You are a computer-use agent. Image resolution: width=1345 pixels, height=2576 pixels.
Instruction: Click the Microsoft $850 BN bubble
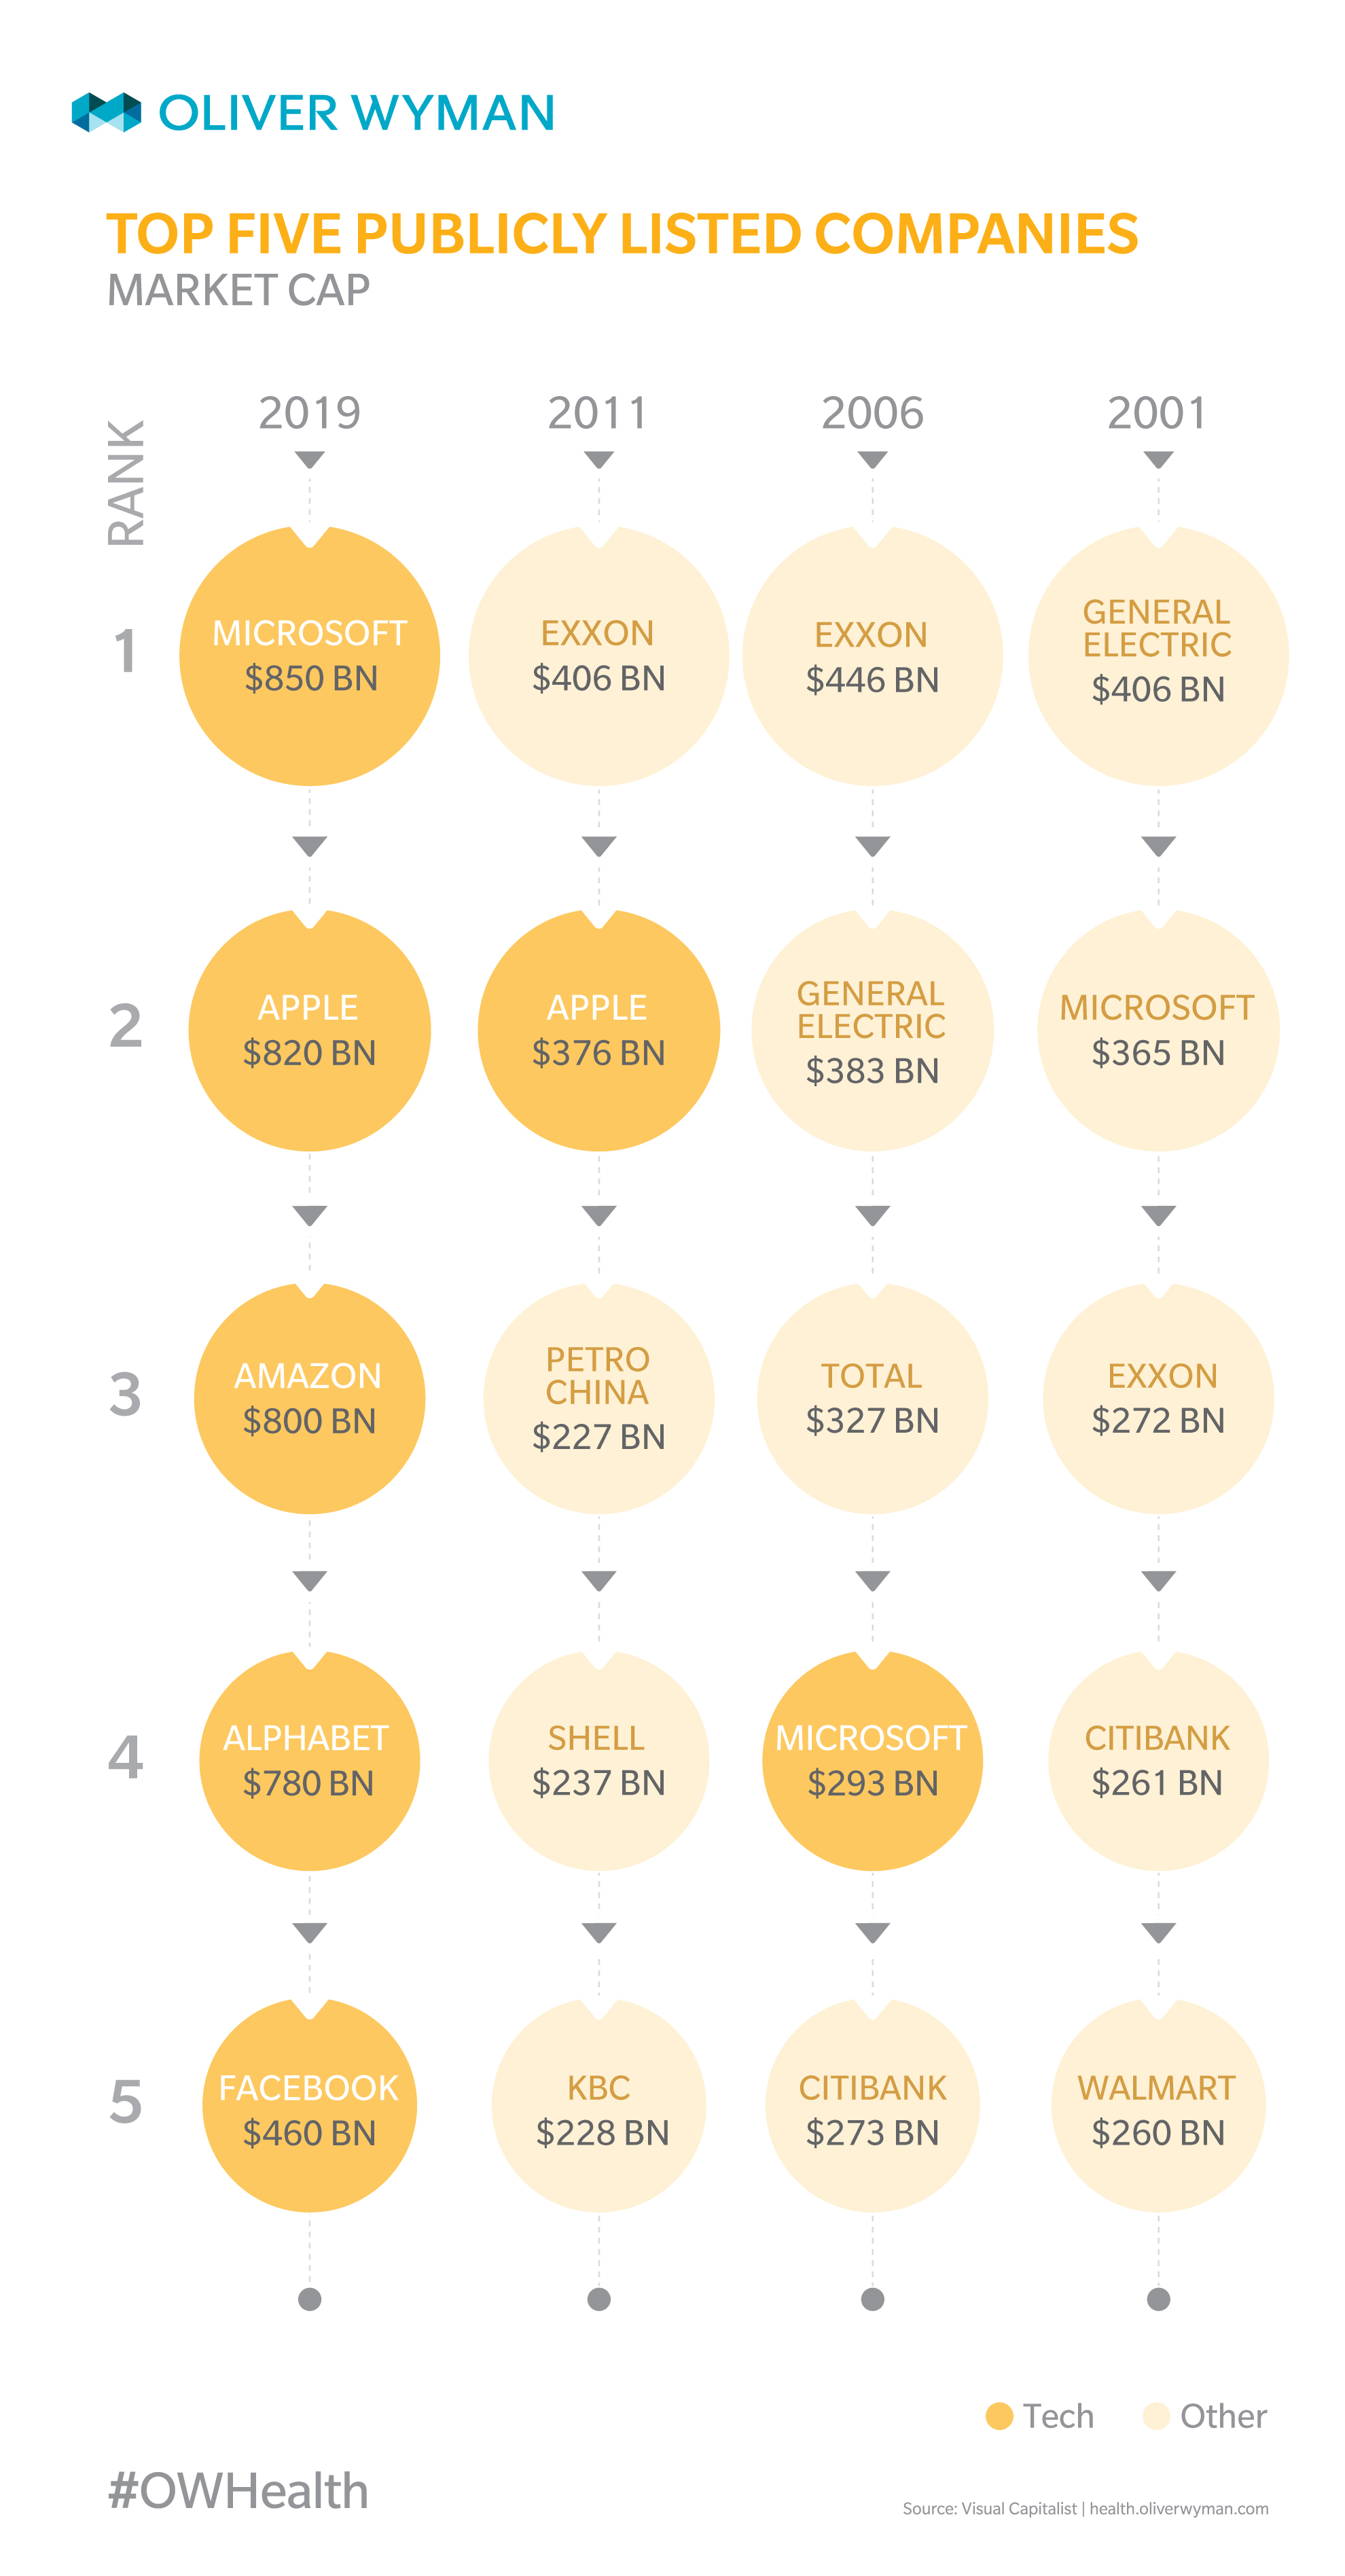[x=309, y=656]
